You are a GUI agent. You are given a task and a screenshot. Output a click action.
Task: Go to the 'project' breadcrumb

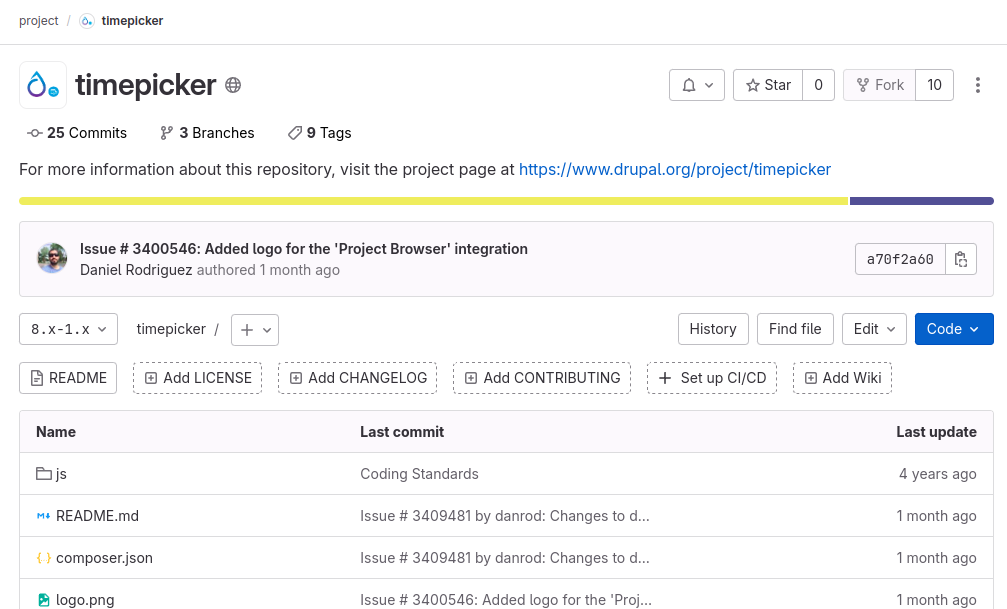coord(39,21)
